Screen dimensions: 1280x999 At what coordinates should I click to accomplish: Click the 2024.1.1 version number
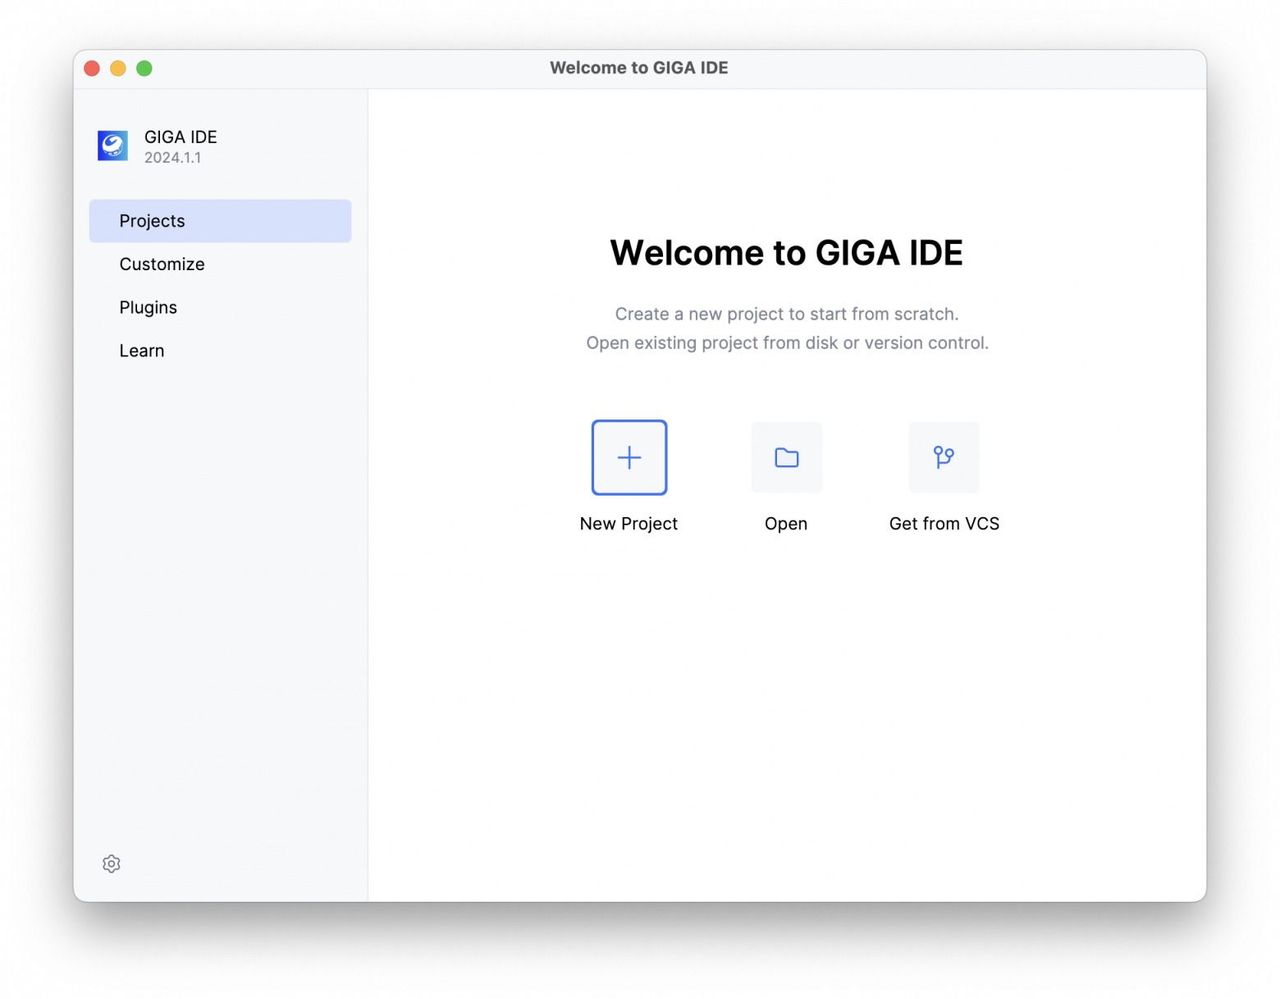tap(172, 158)
